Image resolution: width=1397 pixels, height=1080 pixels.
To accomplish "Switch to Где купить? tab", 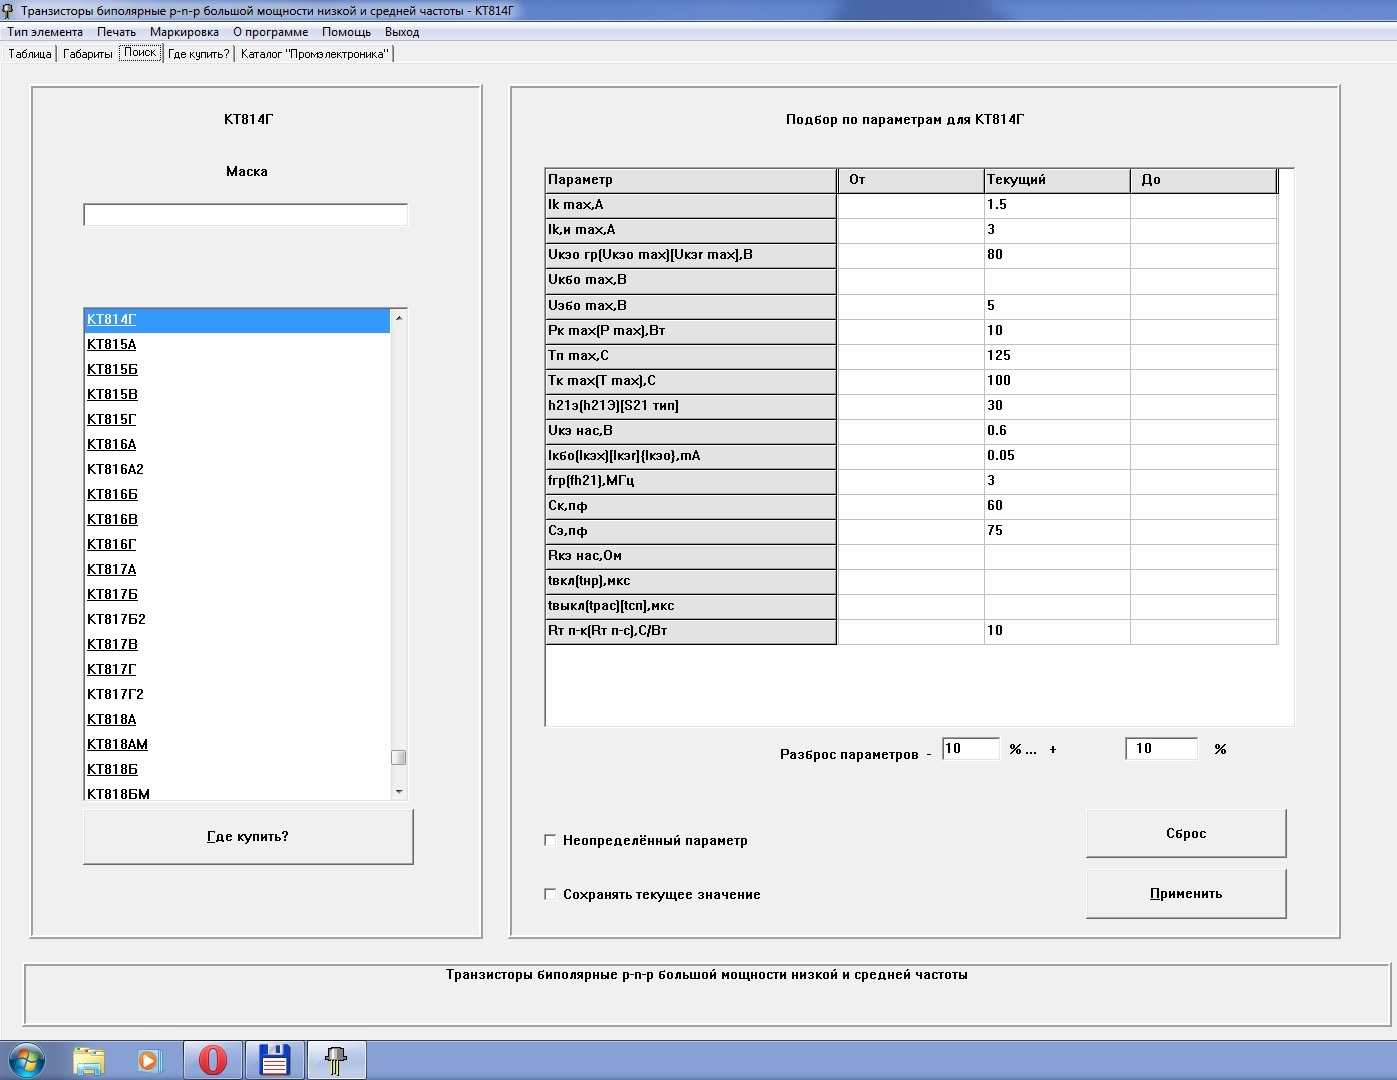I will pyautogui.click(x=199, y=54).
